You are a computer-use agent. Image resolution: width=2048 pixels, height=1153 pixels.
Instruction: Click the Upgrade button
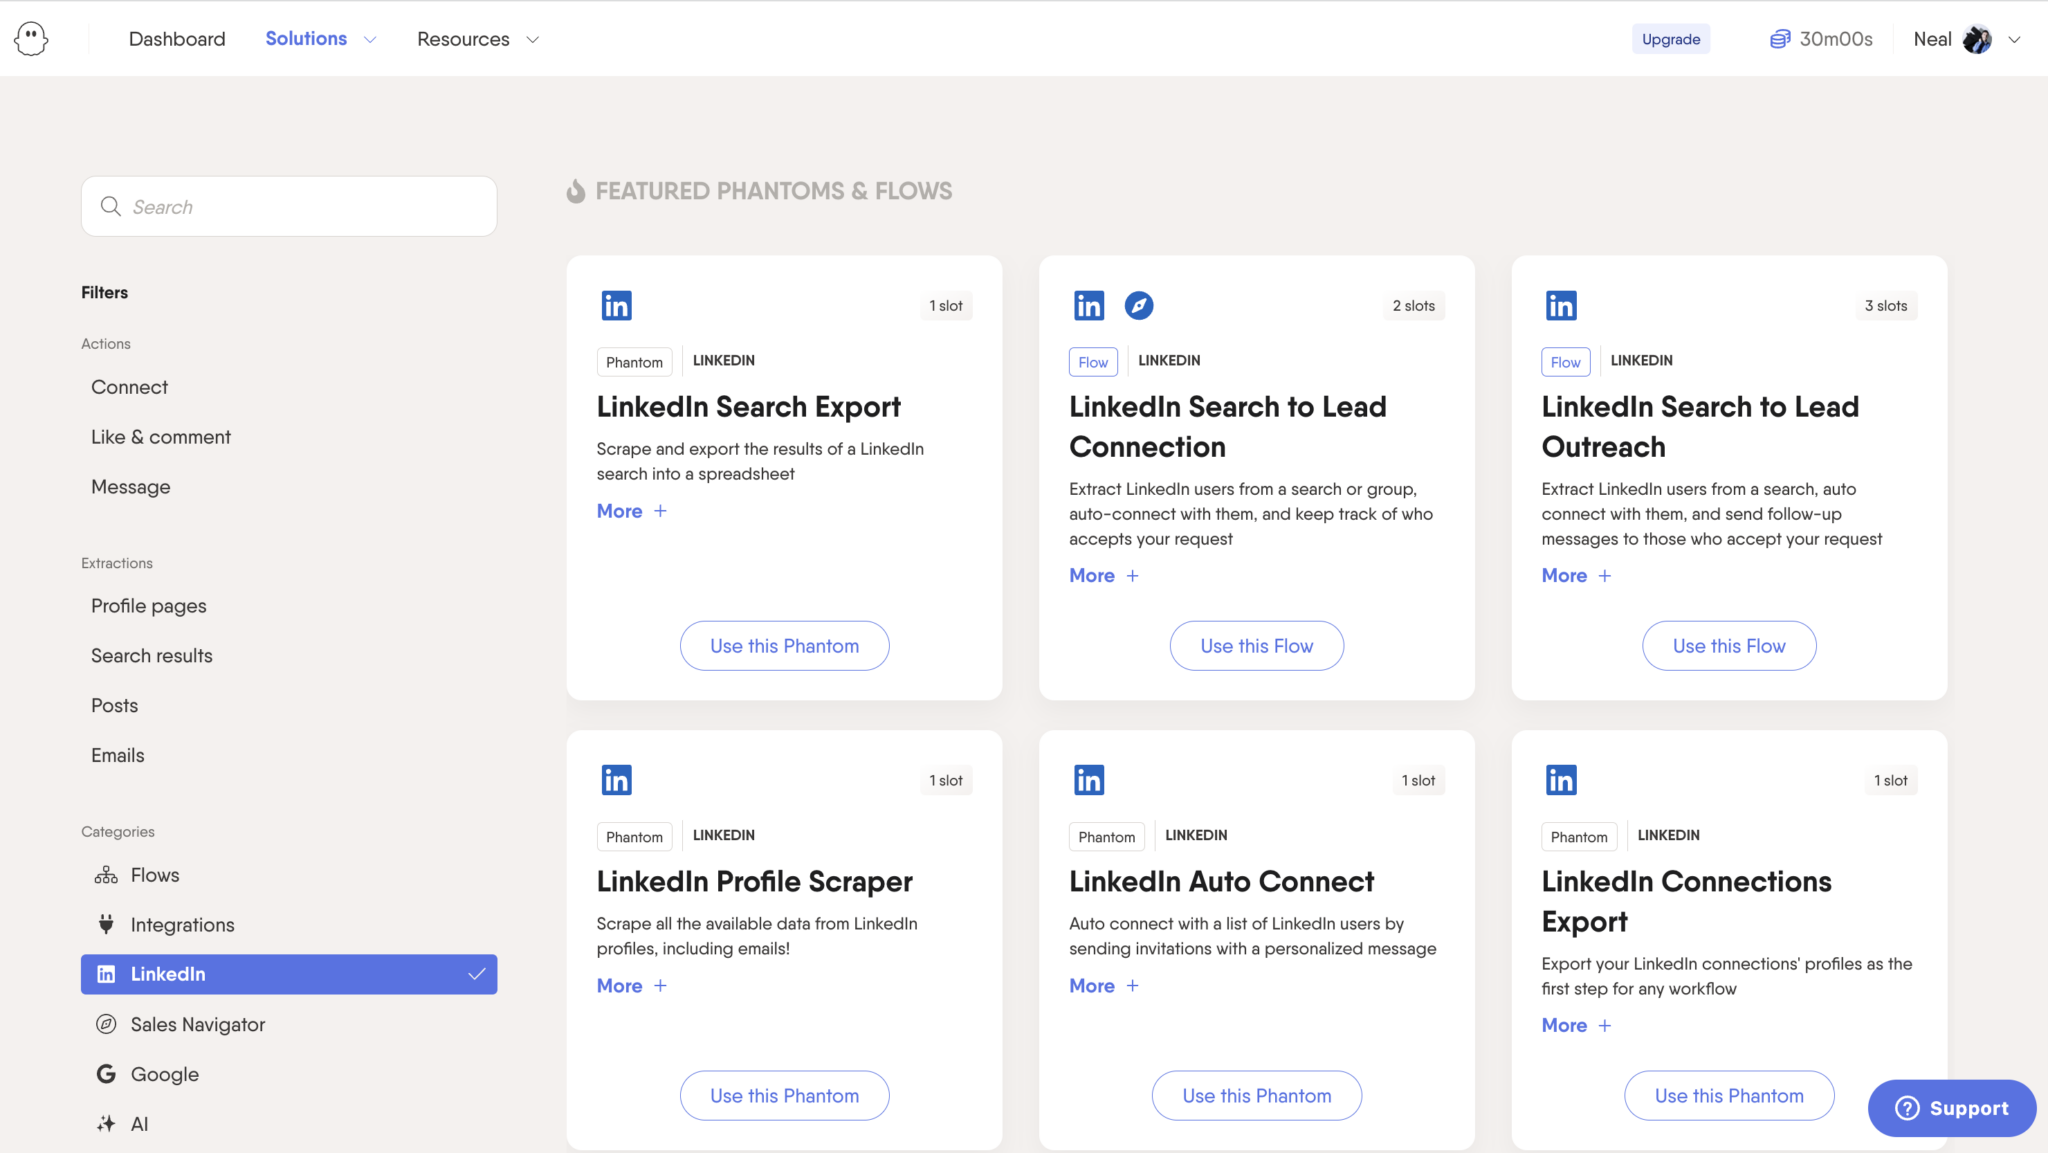1671,39
